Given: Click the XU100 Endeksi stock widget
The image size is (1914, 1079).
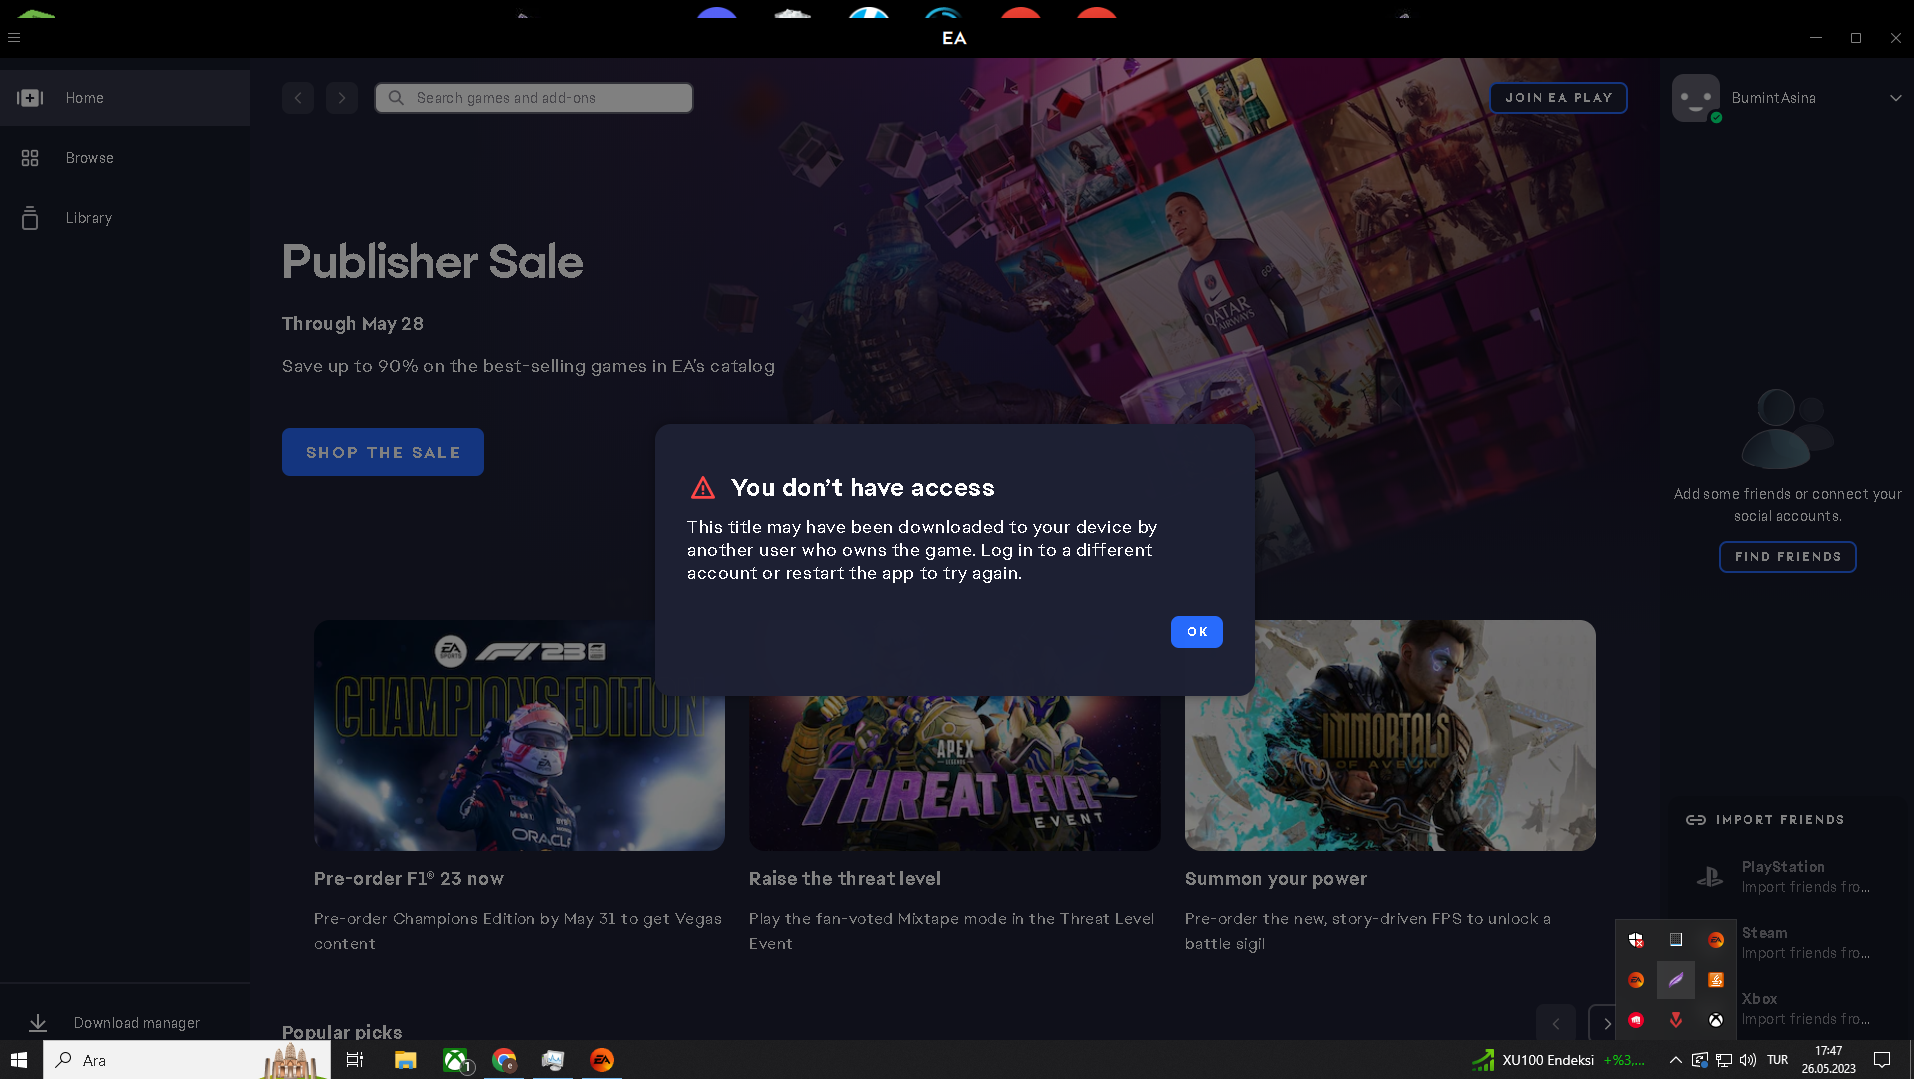Looking at the screenshot, I should (1559, 1060).
